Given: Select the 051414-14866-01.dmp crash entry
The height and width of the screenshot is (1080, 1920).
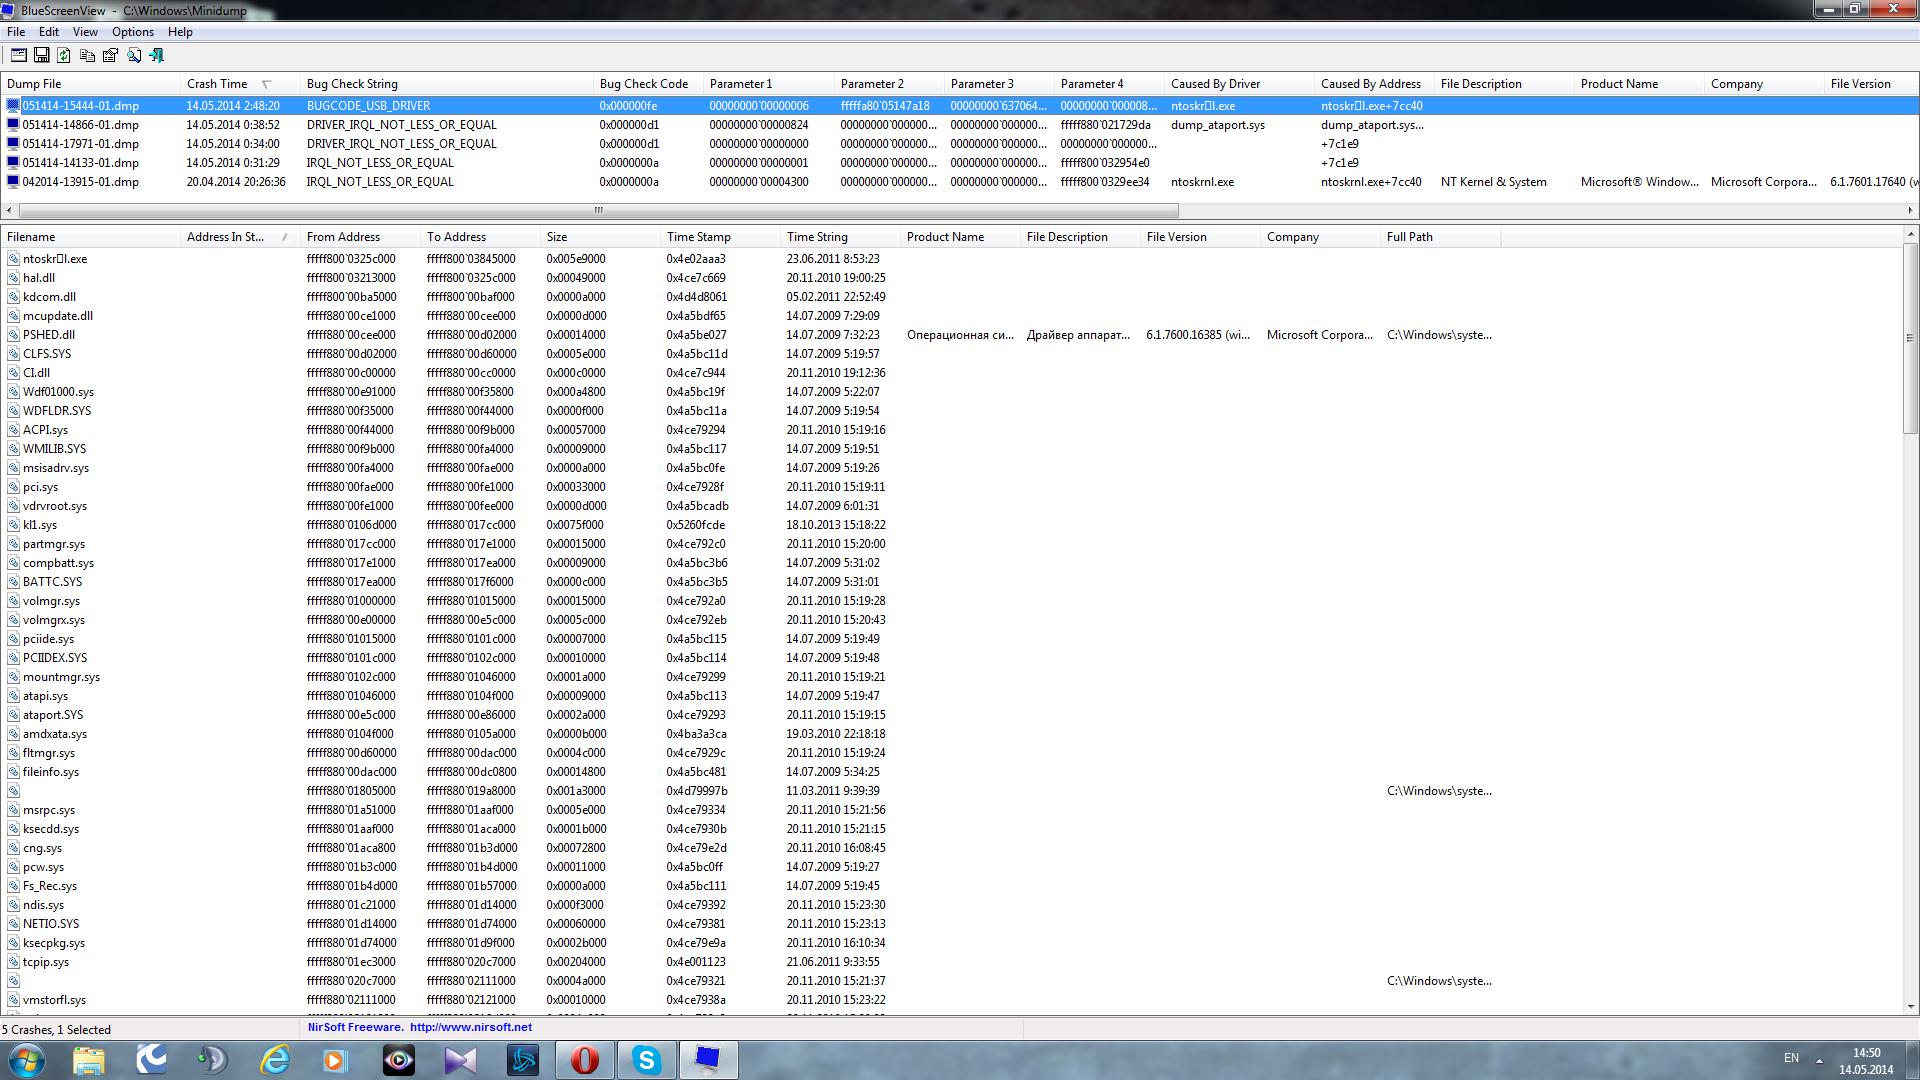Looking at the screenshot, I should [x=80, y=125].
